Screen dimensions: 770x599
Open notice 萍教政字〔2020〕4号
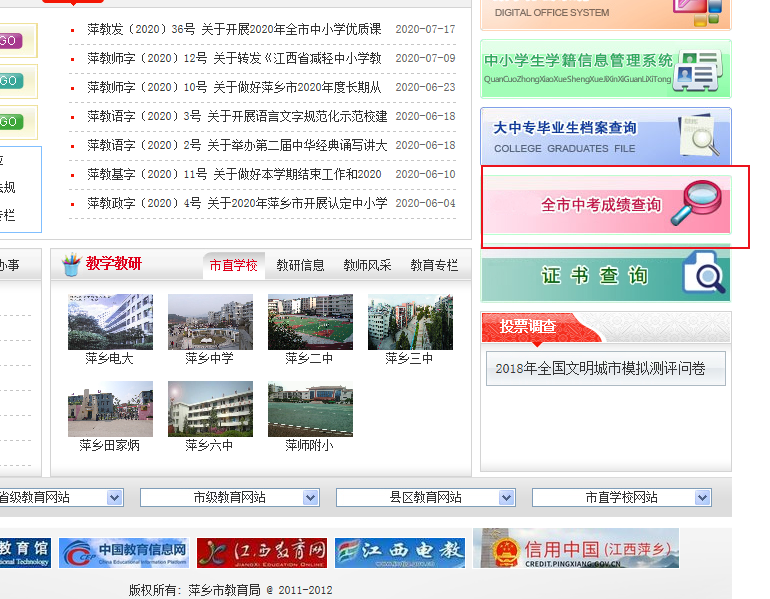pyautogui.click(x=237, y=203)
